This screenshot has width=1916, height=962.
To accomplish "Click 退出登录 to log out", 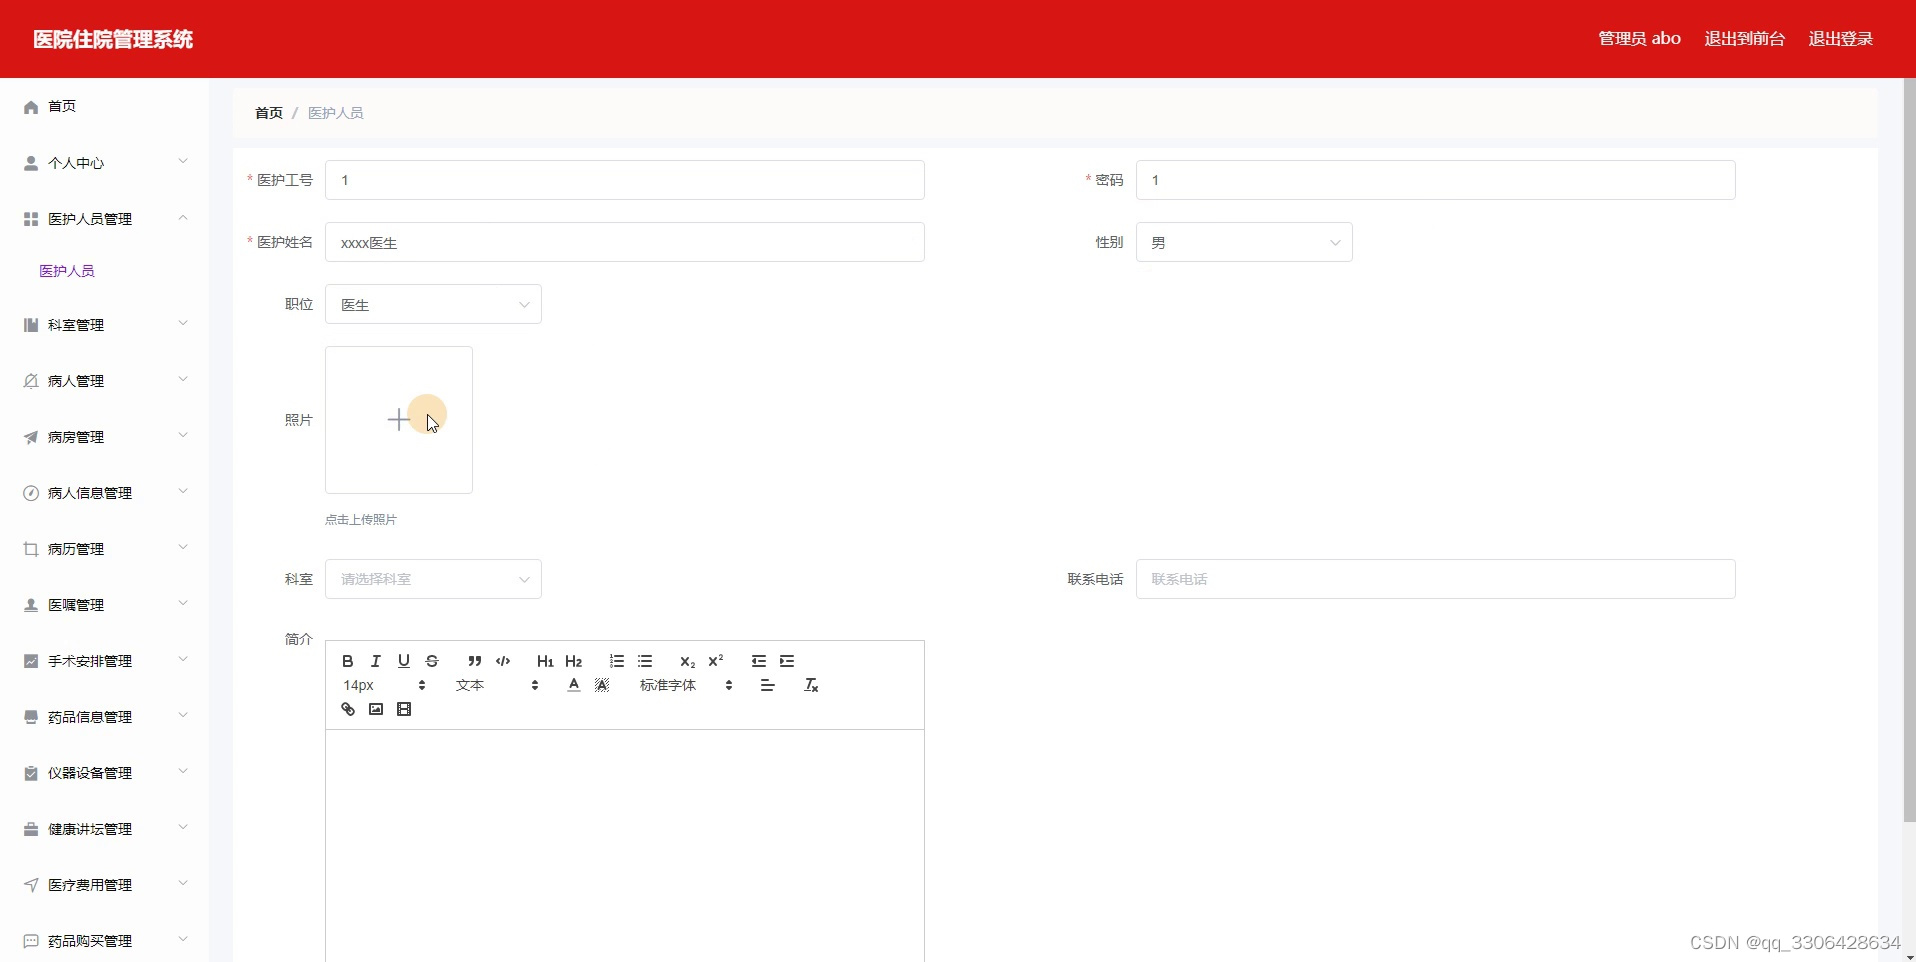I will pos(1840,39).
